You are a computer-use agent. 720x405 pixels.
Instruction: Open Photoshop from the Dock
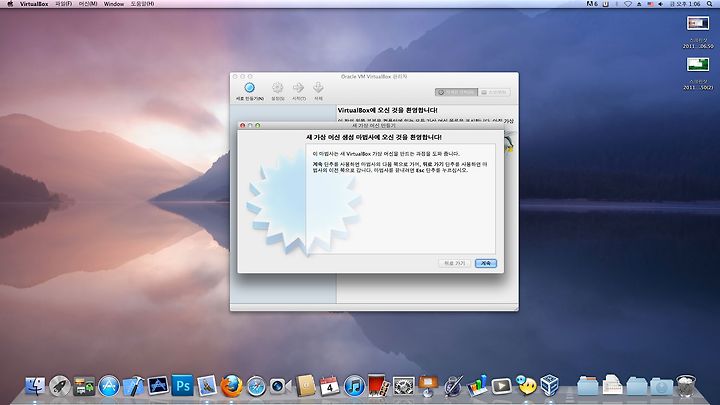(182, 385)
